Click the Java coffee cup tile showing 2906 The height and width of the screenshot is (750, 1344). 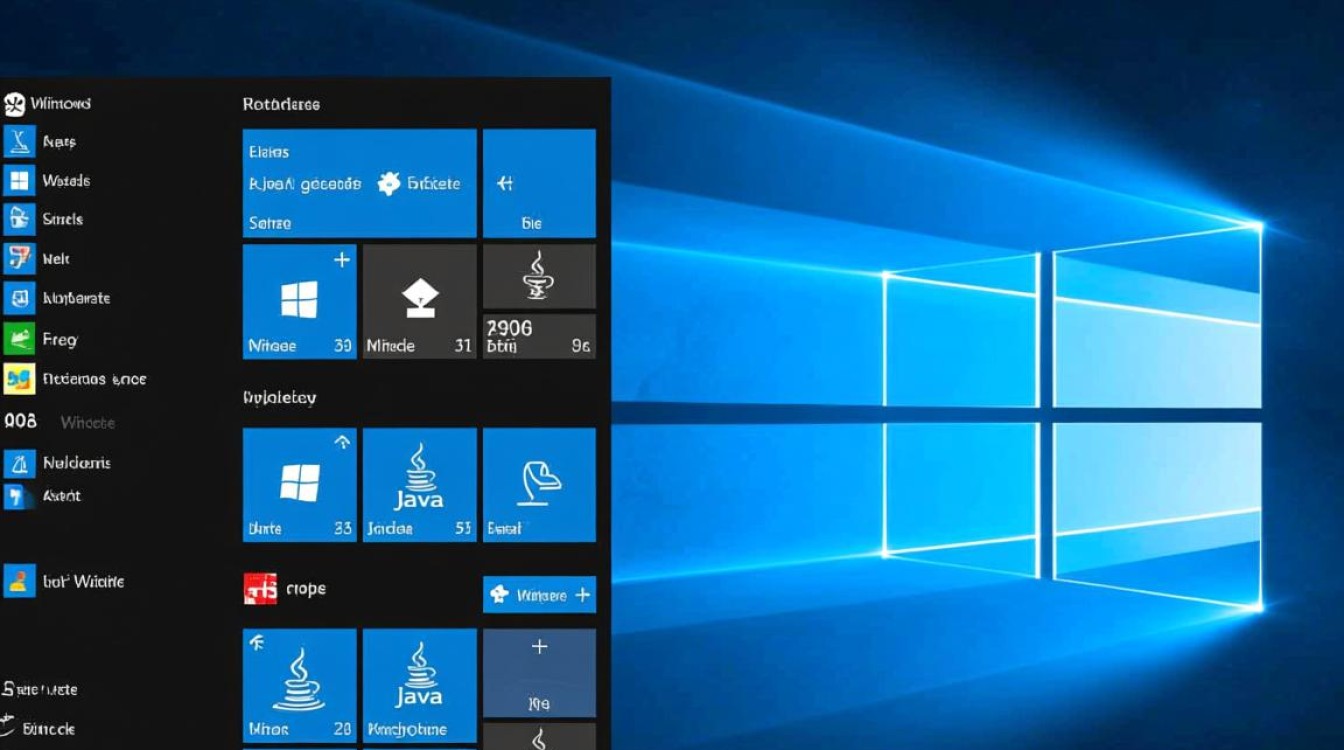click(539, 300)
